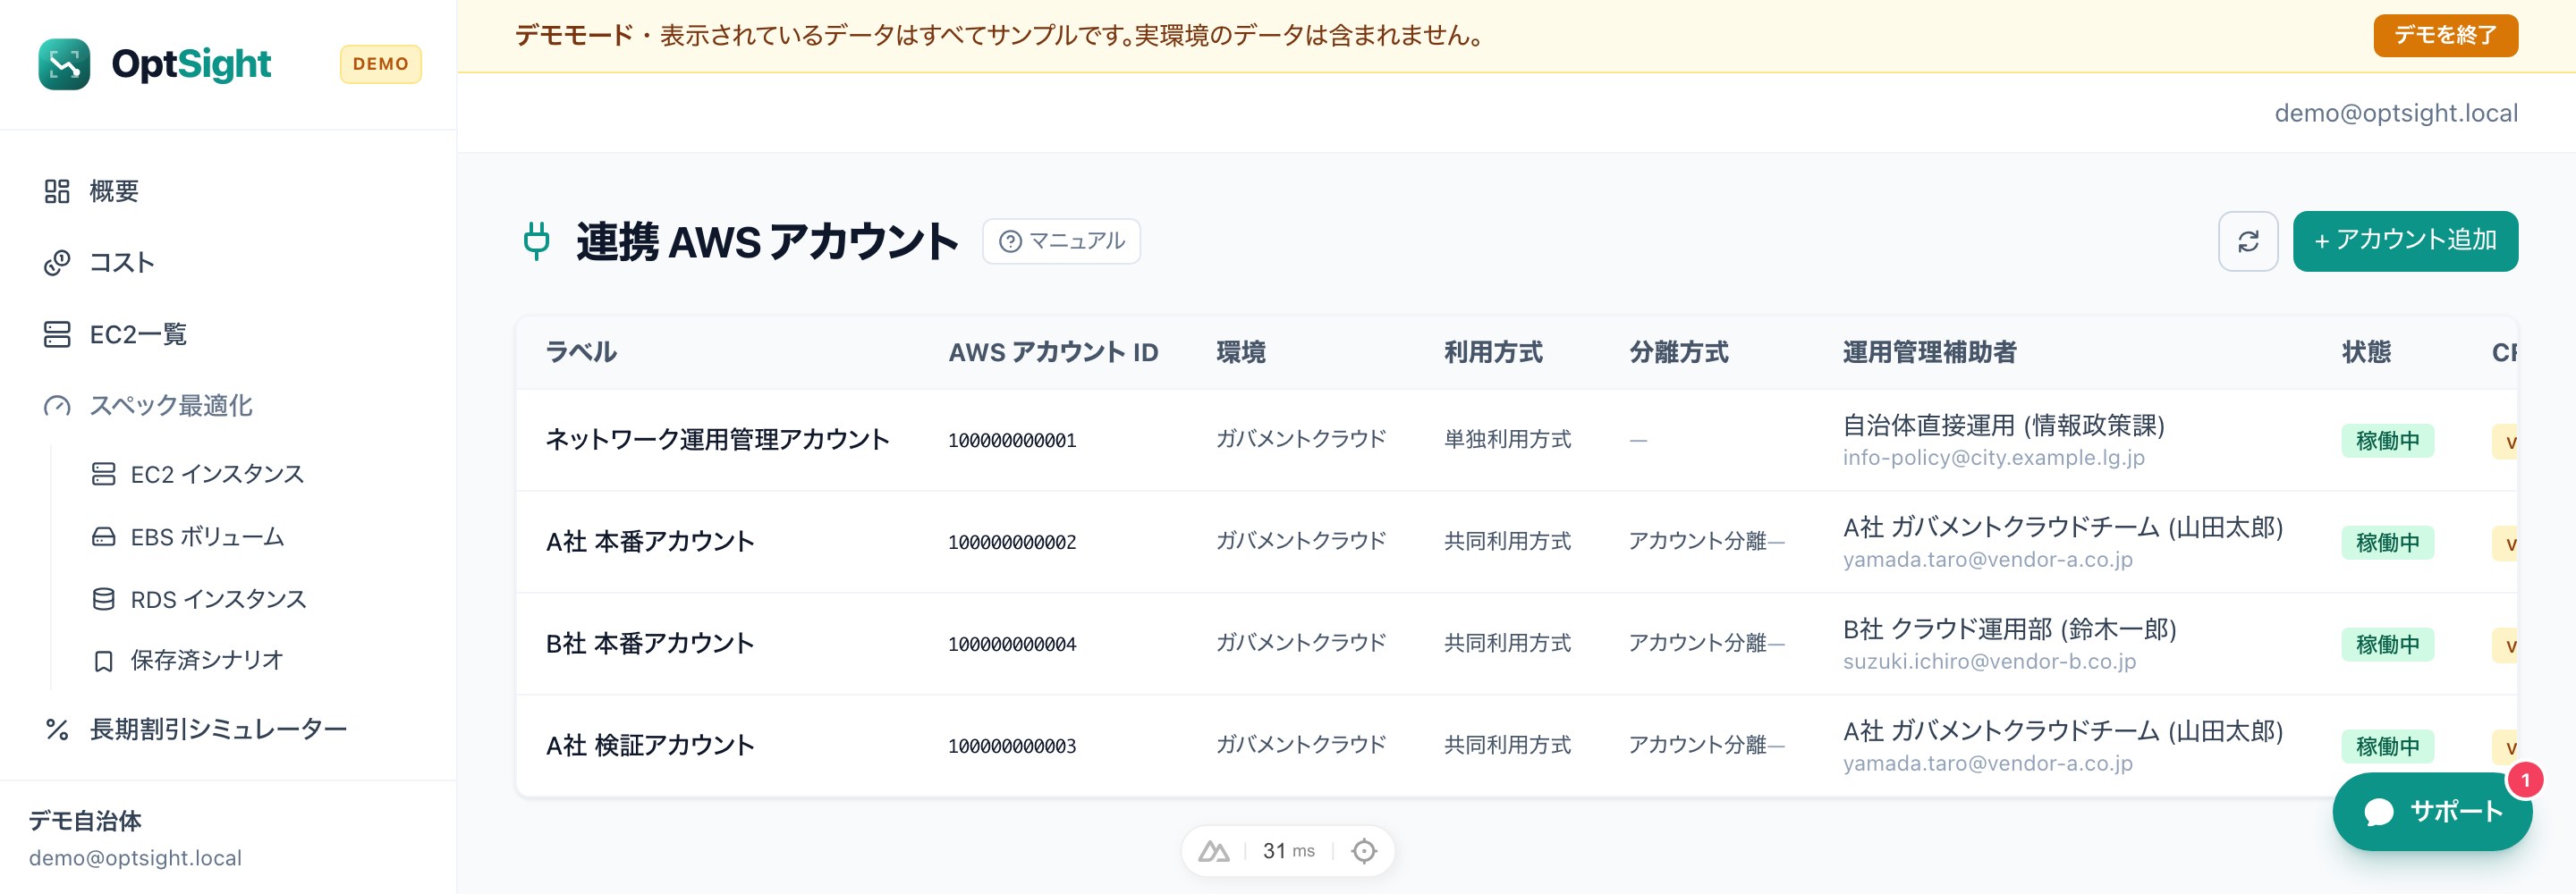Screen dimensions: 2576x894
Task: Click 稼働中 badge in A社 検証アカウント row
Action: pyautogui.click(x=2387, y=746)
